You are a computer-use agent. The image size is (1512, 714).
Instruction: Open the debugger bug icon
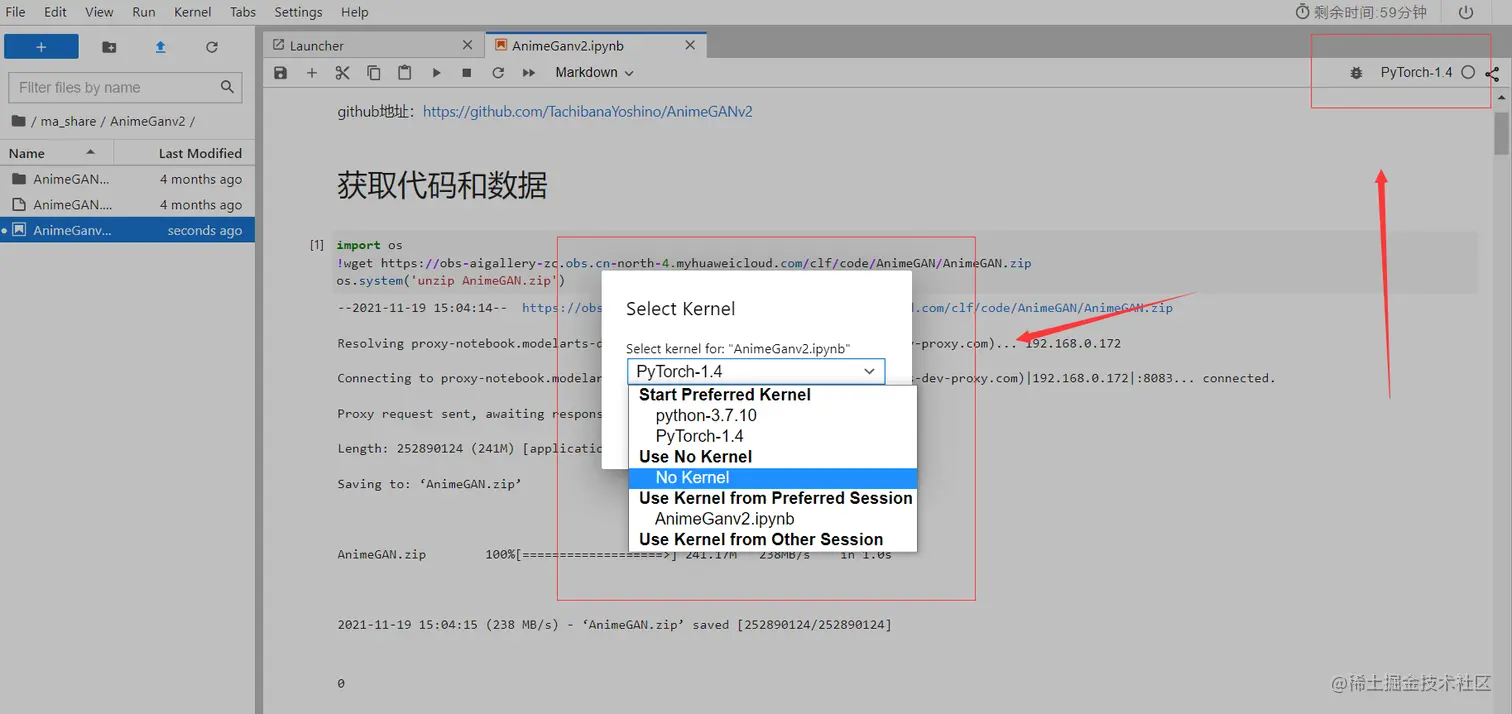tap(1356, 73)
